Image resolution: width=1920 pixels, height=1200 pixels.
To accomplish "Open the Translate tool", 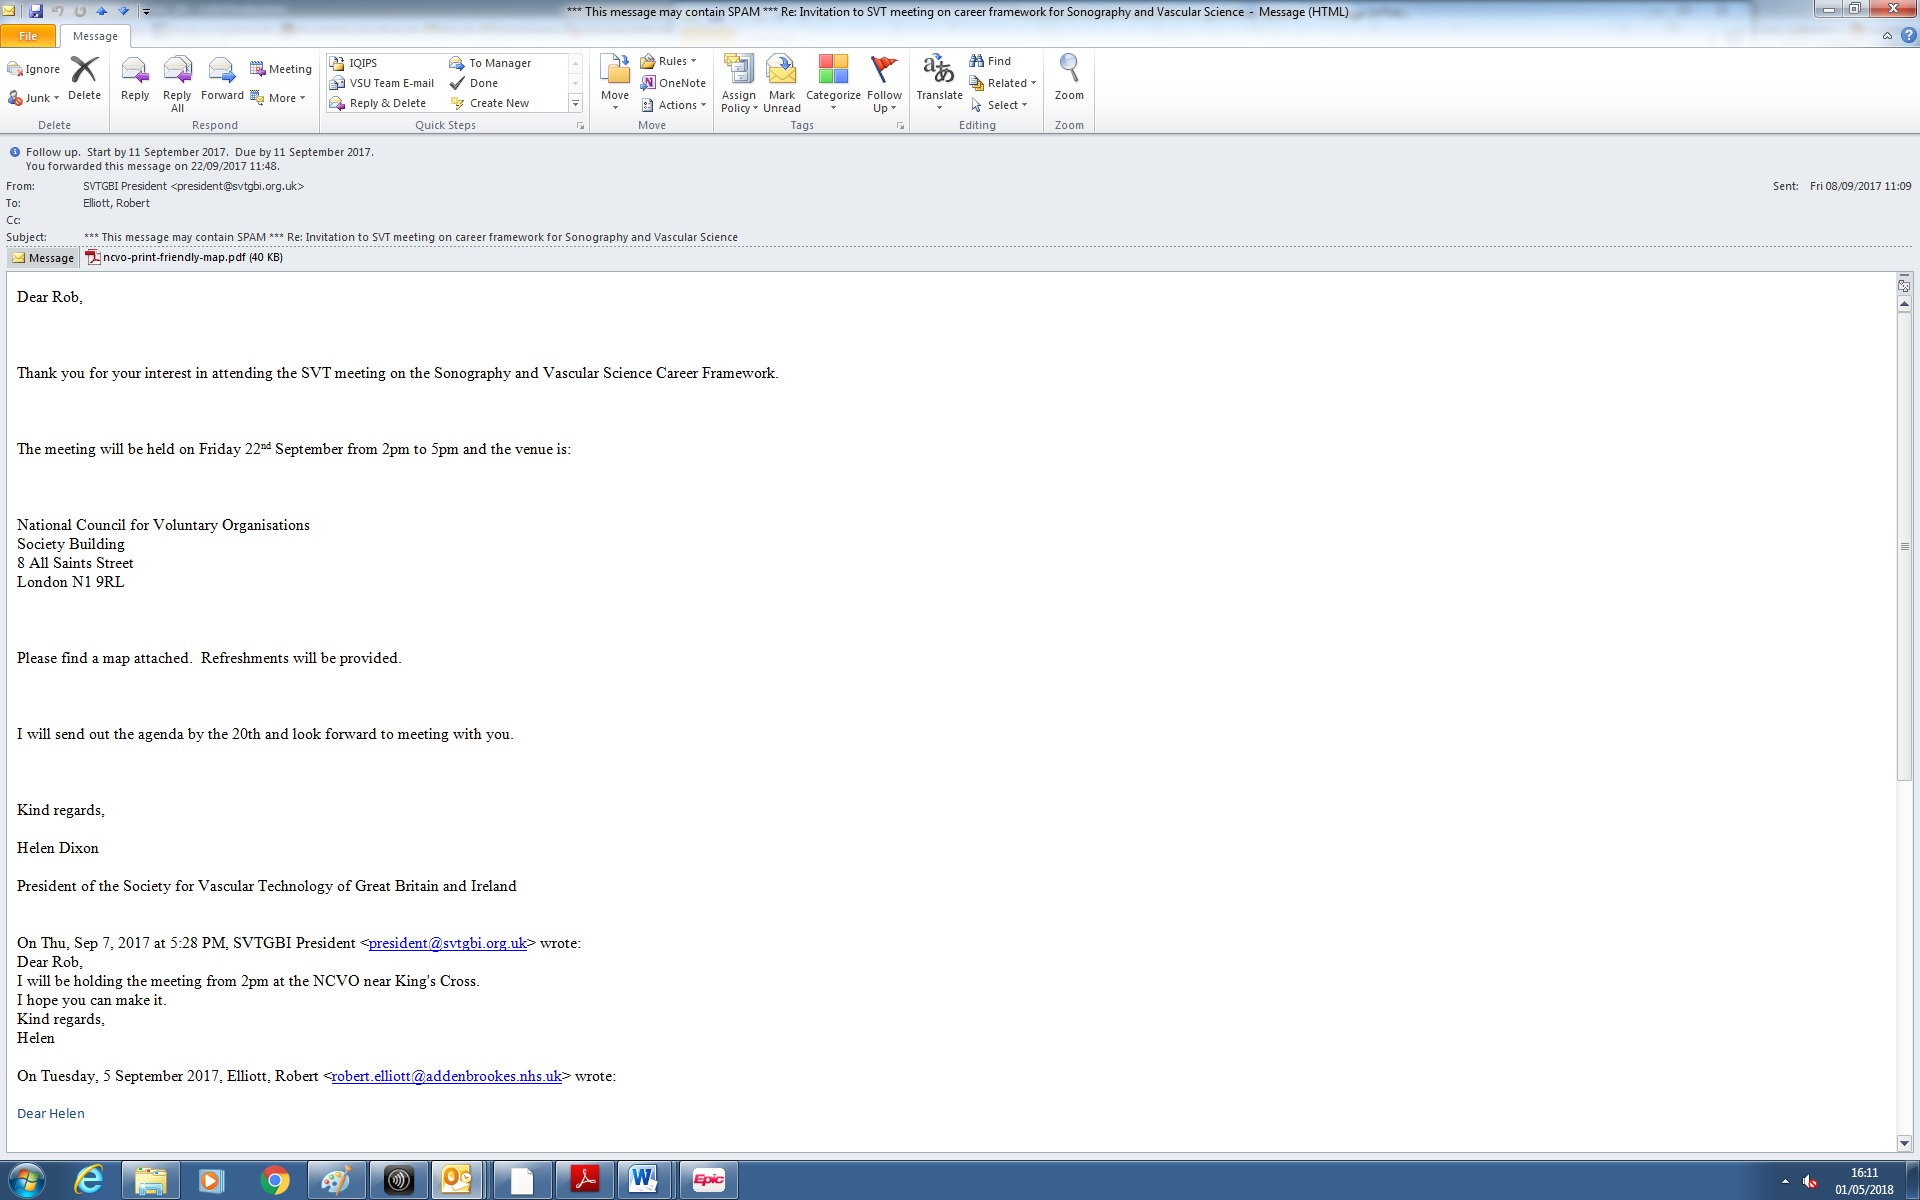I will point(938,72).
